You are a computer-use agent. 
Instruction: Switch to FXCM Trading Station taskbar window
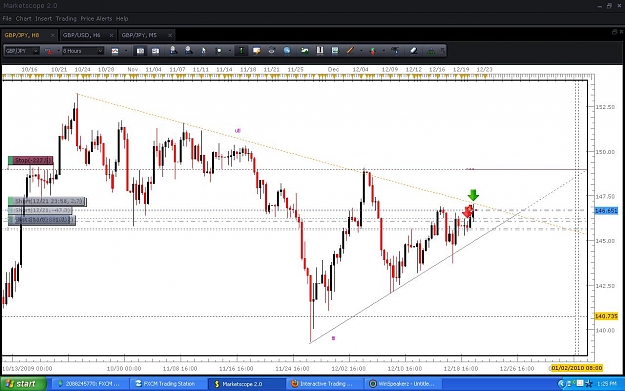[168, 383]
